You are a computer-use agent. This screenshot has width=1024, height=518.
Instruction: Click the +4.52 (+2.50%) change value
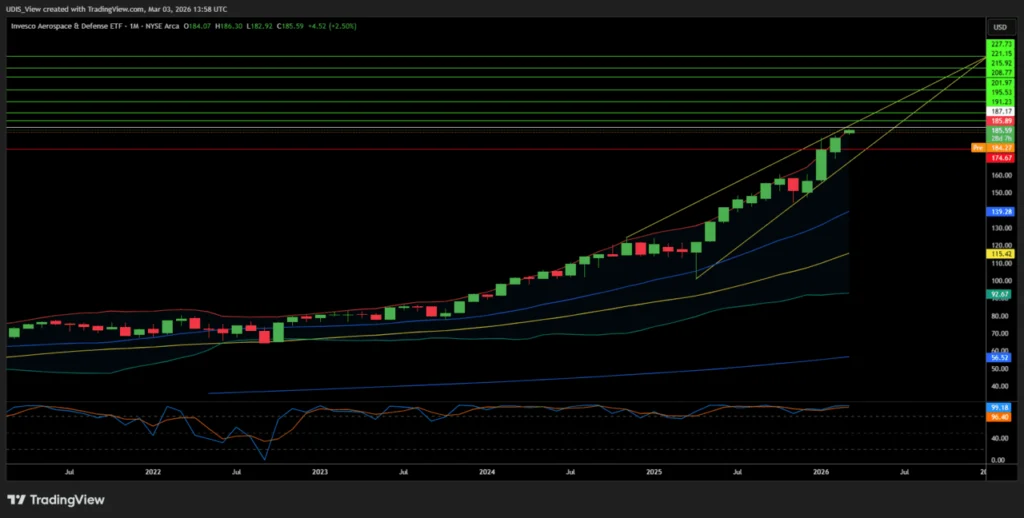pyautogui.click(x=332, y=27)
